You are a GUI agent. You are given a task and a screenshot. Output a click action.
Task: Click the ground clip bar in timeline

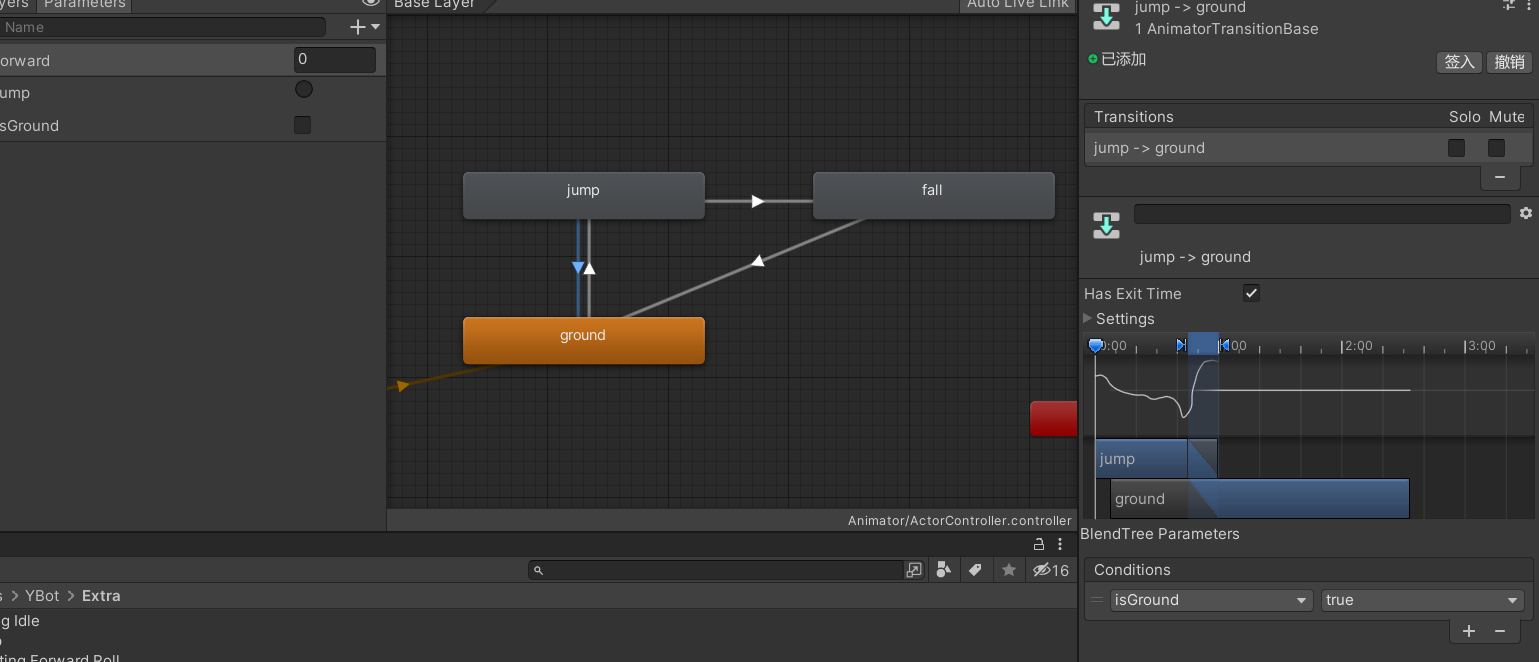point(1260,498)
